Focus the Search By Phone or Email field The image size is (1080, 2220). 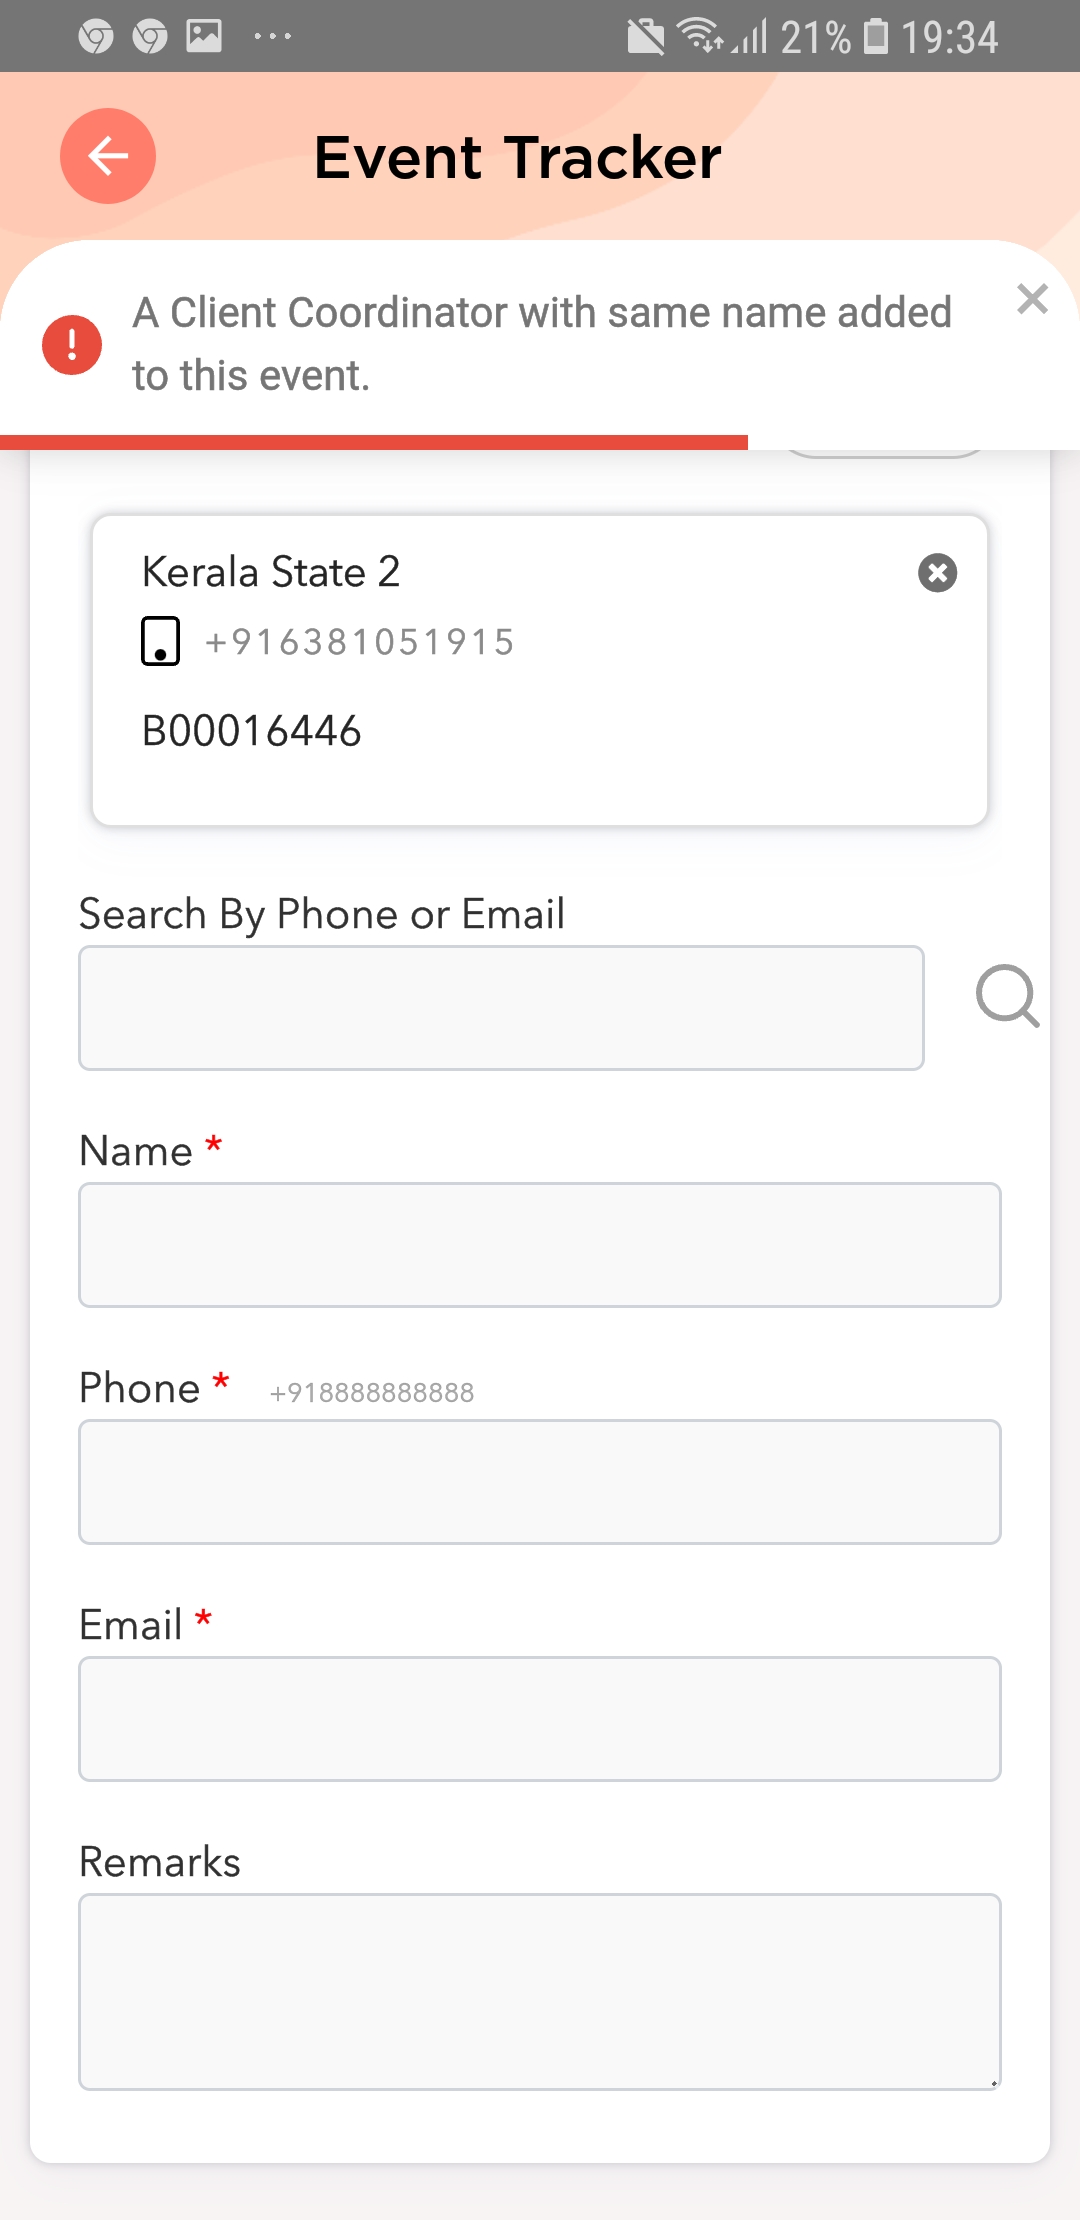[x=501, y=1008]
